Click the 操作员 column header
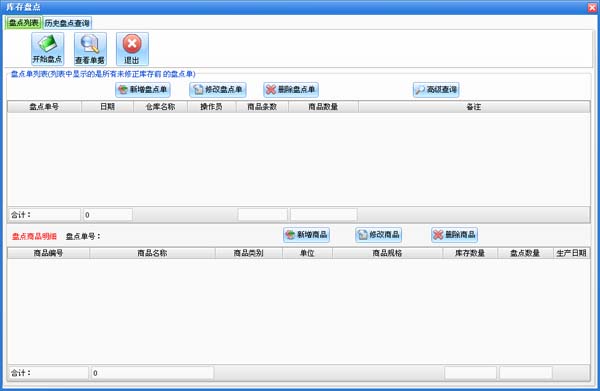The image size is (600, 391). tap(212, 107)
